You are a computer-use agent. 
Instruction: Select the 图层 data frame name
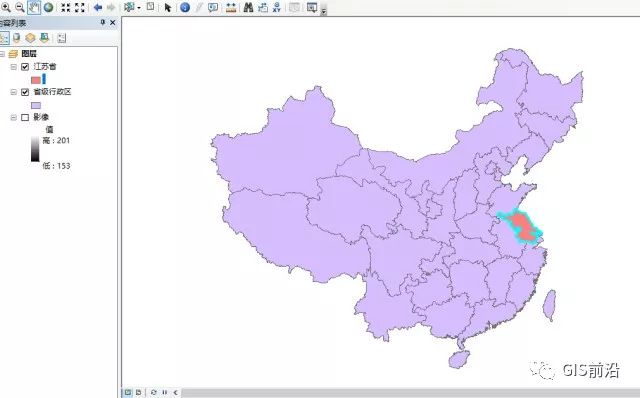click(x=29, y=53)
